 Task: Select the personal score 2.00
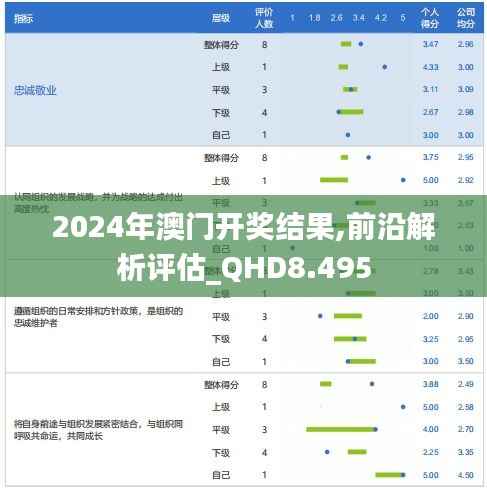(430, 316)
